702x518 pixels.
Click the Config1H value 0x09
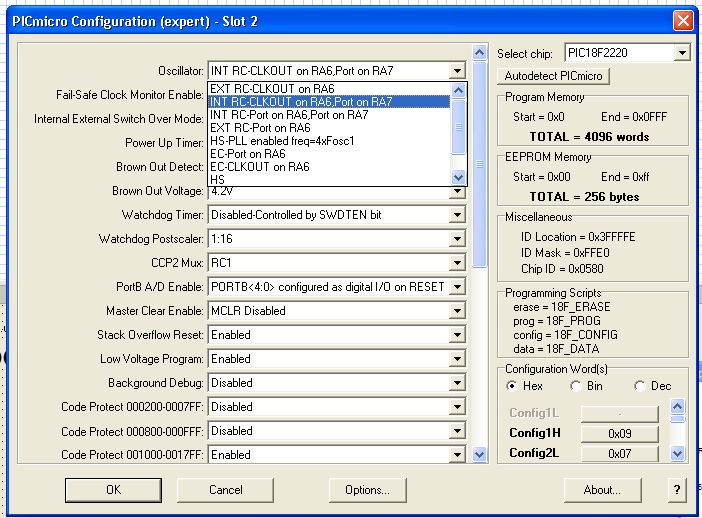[620, 433]
